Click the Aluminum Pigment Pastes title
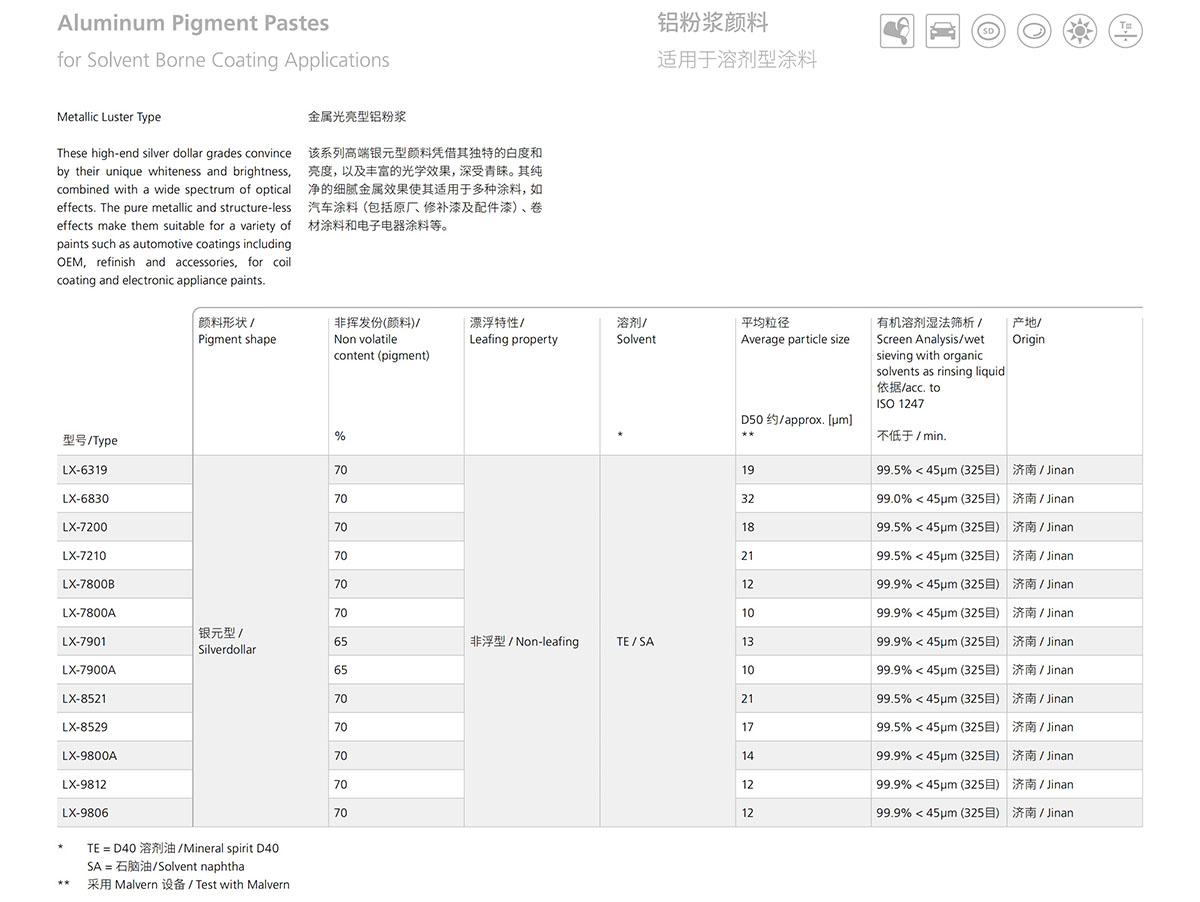 193,23
